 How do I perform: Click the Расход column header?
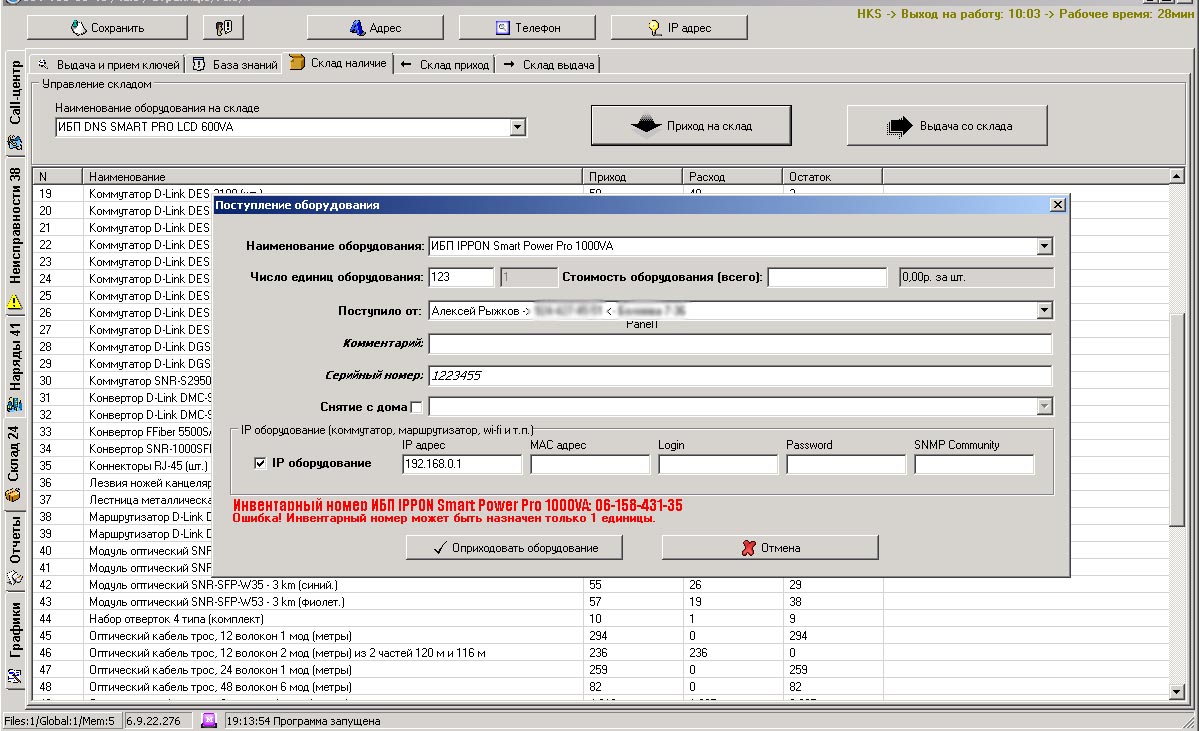coord(733,177)
